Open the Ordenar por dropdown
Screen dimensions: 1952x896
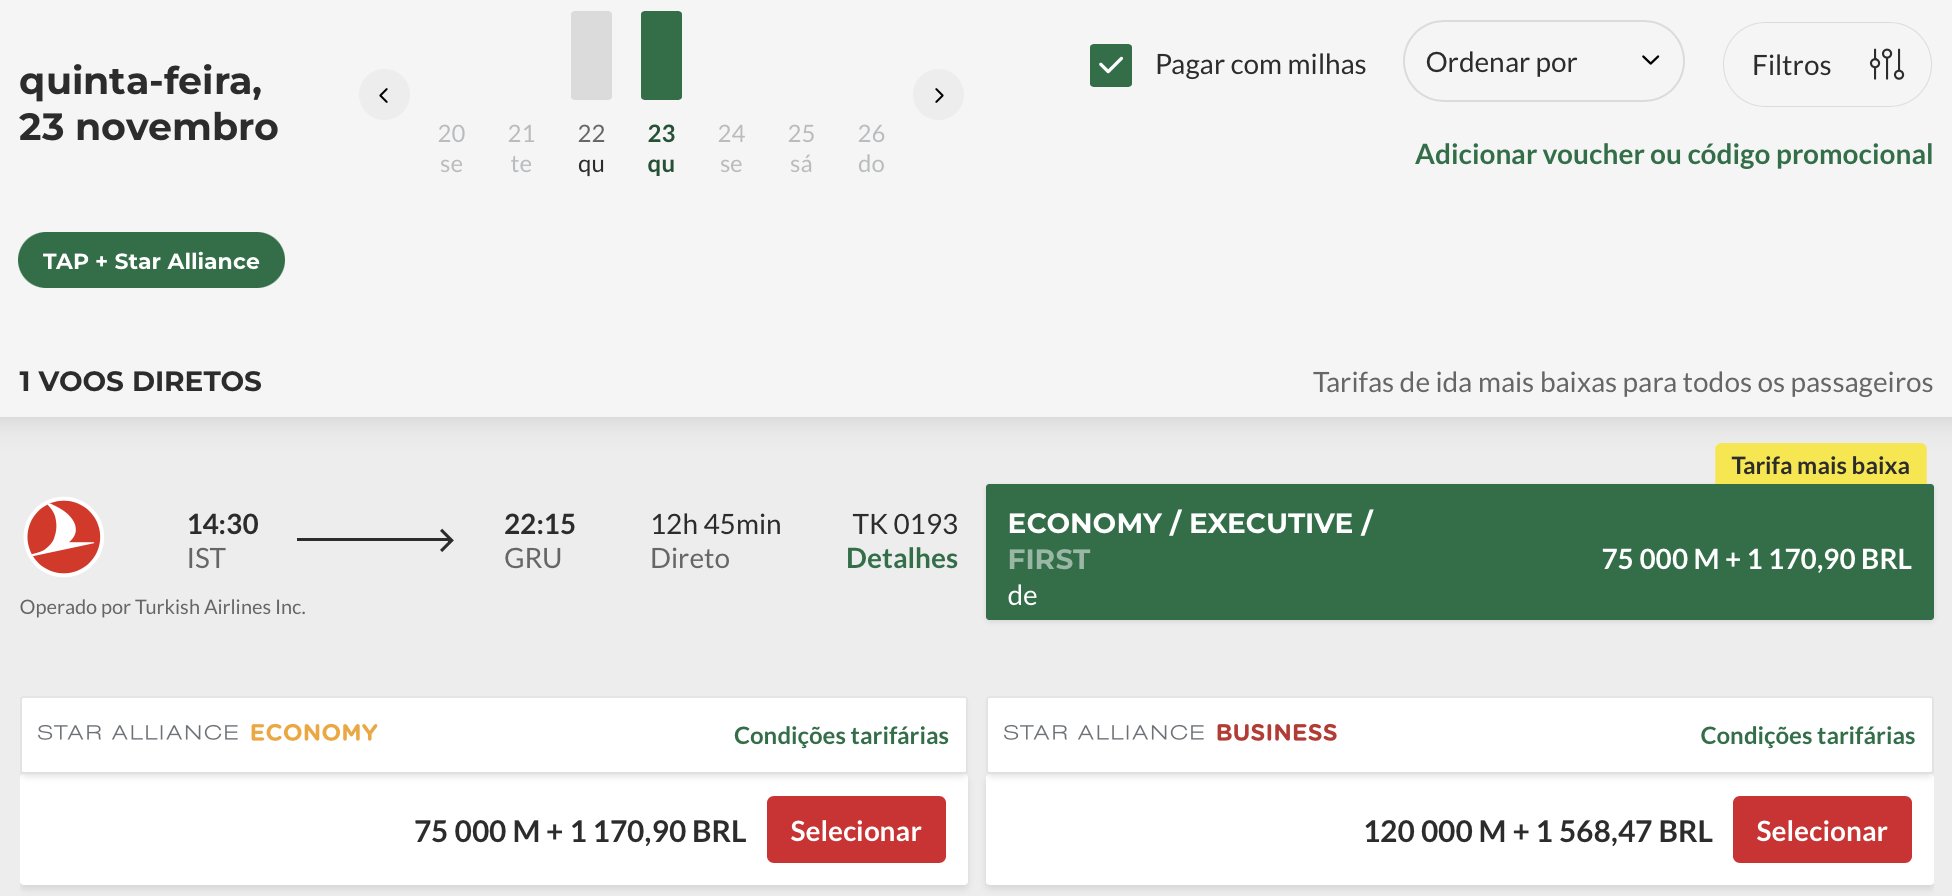click(1543, 62)
